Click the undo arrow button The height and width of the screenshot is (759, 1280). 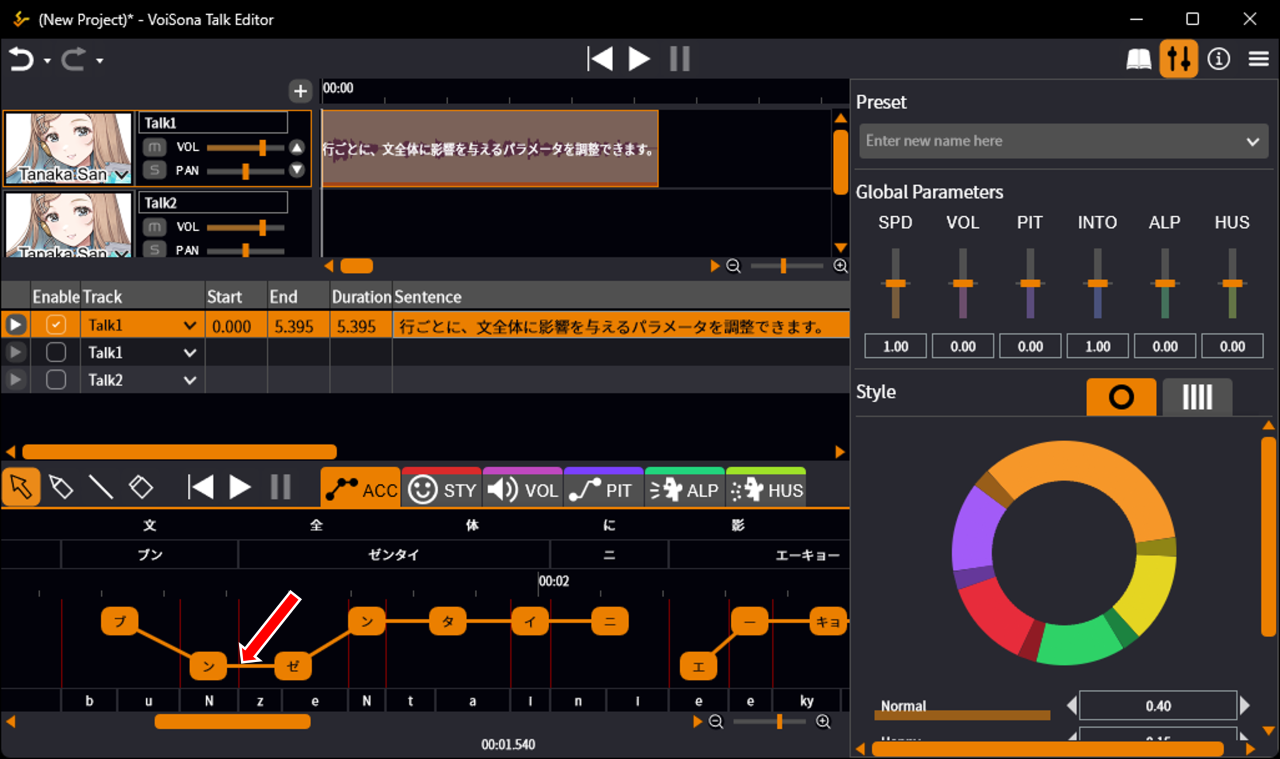click(x=21, y=60)
